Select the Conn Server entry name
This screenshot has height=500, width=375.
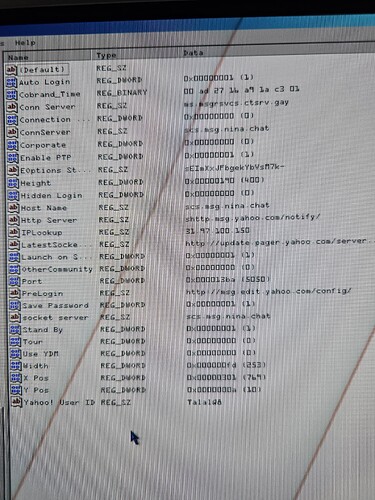[x=47, y=107]
